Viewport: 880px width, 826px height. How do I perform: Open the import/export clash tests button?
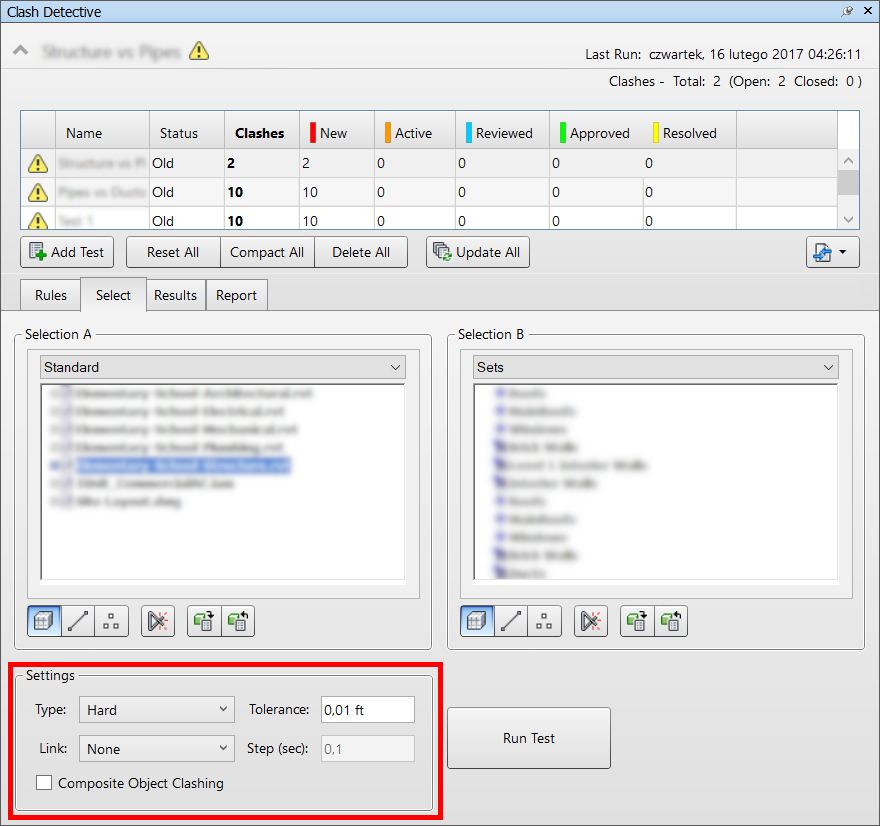coord(832,253)
